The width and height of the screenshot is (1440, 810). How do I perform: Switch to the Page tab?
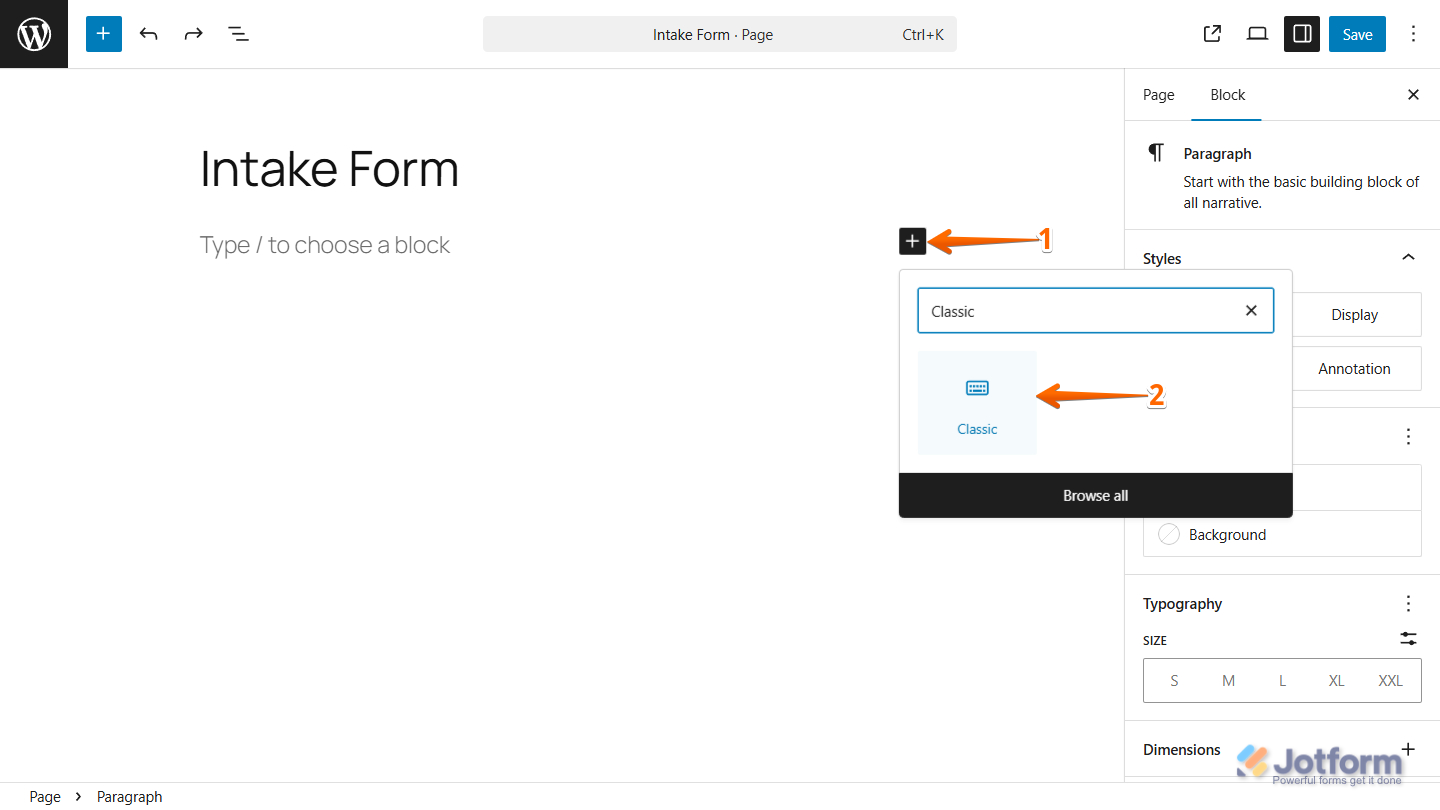(x=1158, y=94)
